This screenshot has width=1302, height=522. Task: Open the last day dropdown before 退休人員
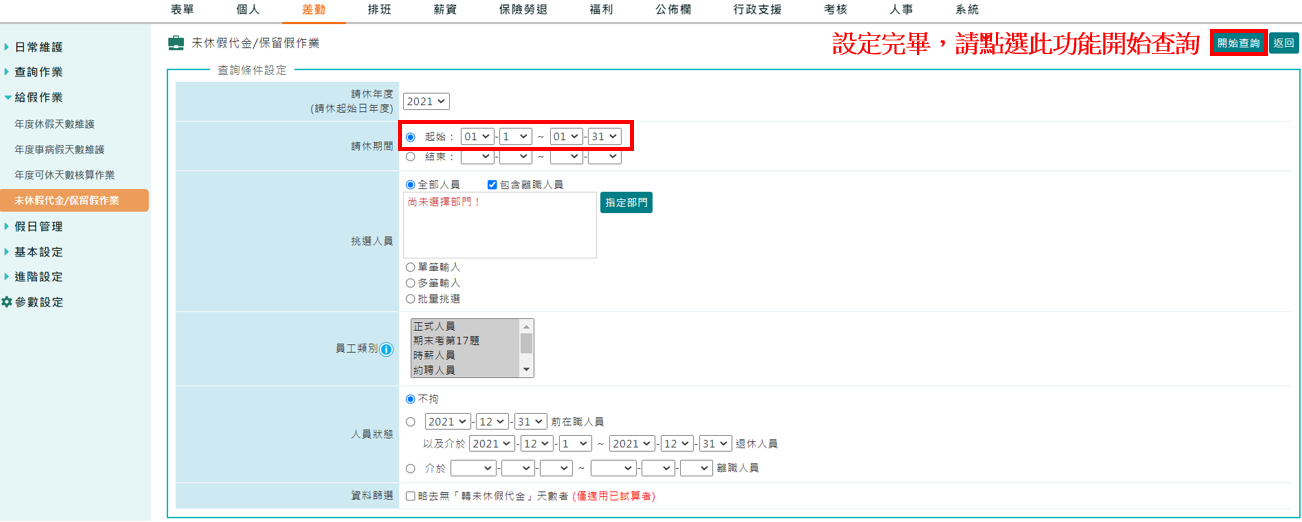715,443
